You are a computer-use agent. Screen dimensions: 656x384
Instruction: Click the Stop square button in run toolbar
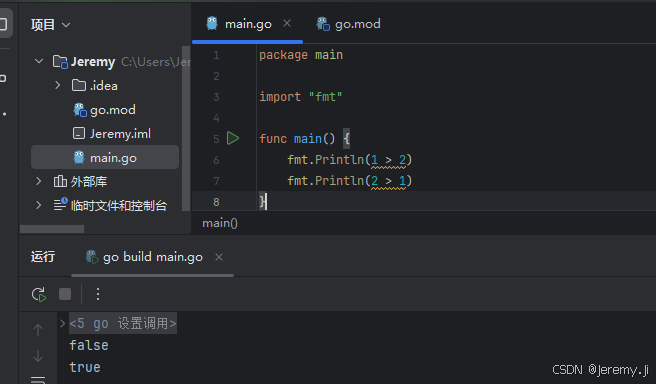tap(65, 294)
